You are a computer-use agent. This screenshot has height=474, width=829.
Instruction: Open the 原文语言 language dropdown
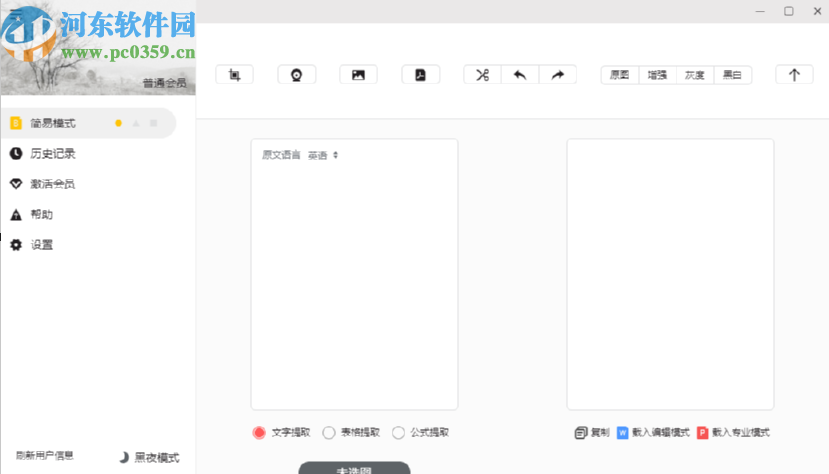tap(323, 155)
